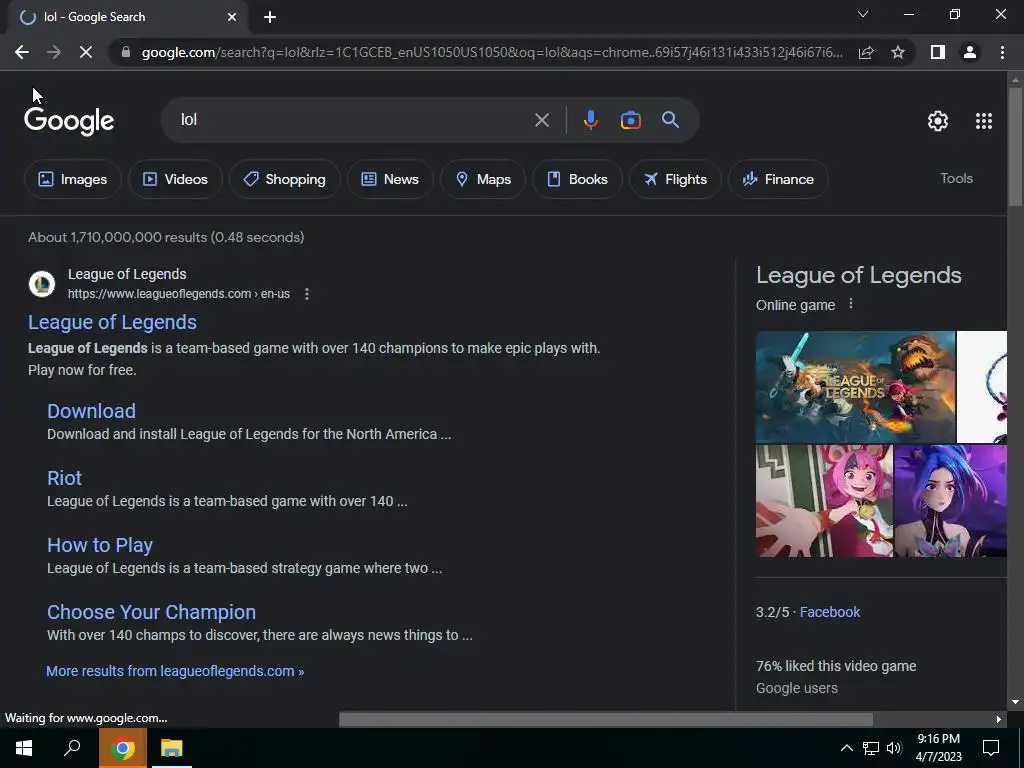Open the How to Play sitelink
Screen dimensions: 1024x768
coord(100,545)
